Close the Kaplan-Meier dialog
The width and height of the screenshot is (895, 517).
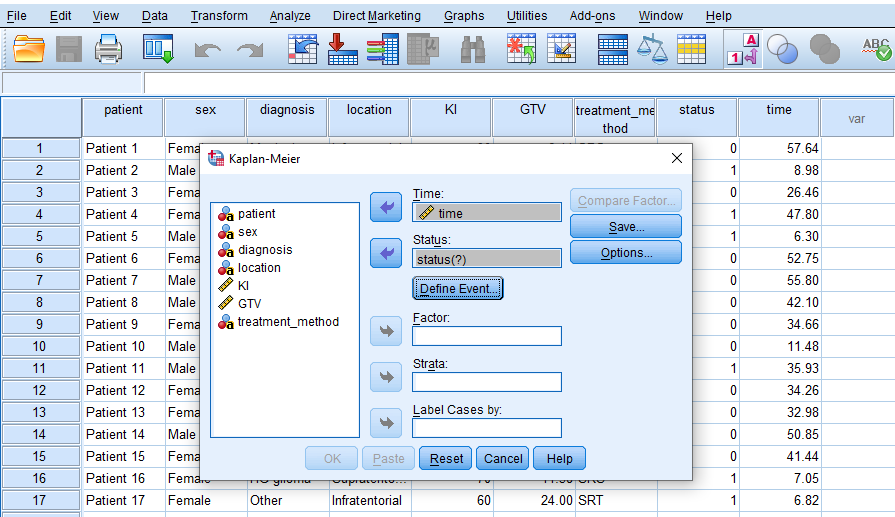(677, 158)
